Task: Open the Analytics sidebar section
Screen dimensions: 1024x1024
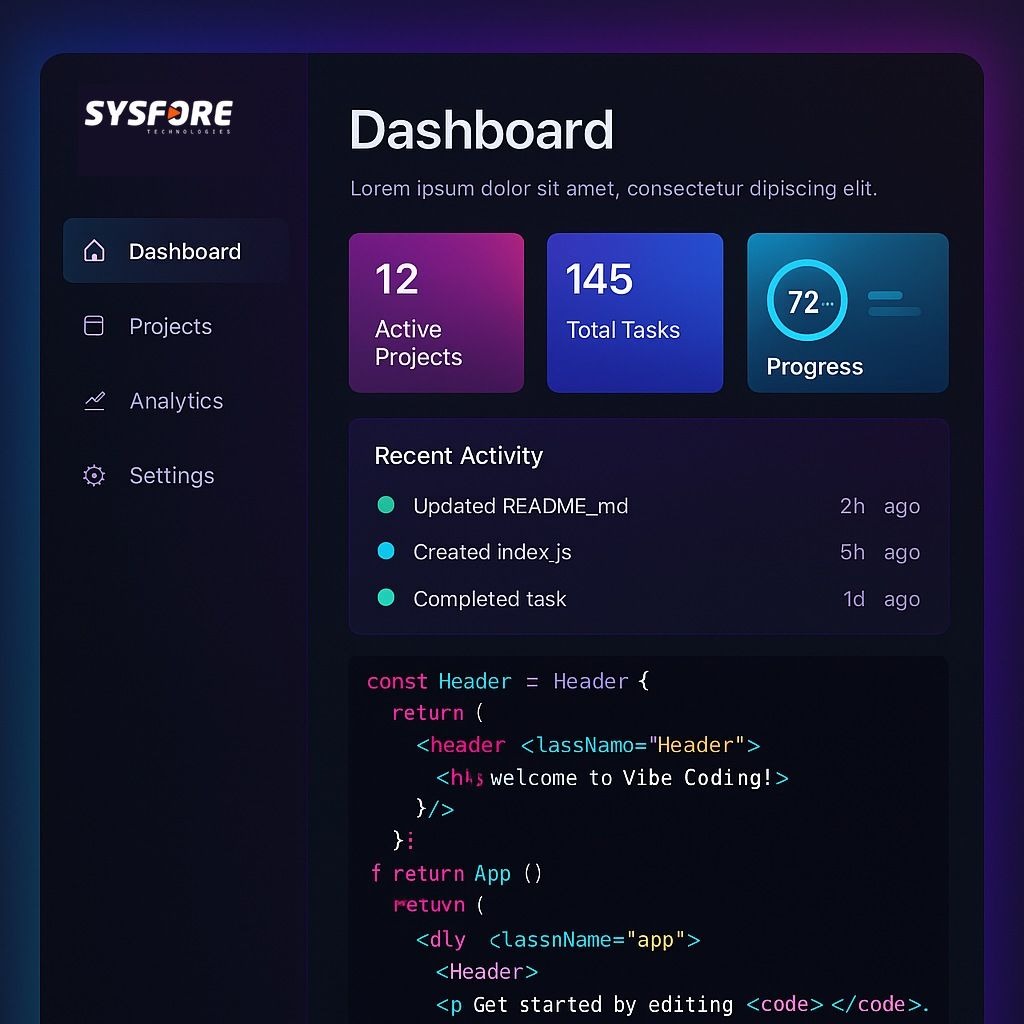Action: (x=177, y=400)
